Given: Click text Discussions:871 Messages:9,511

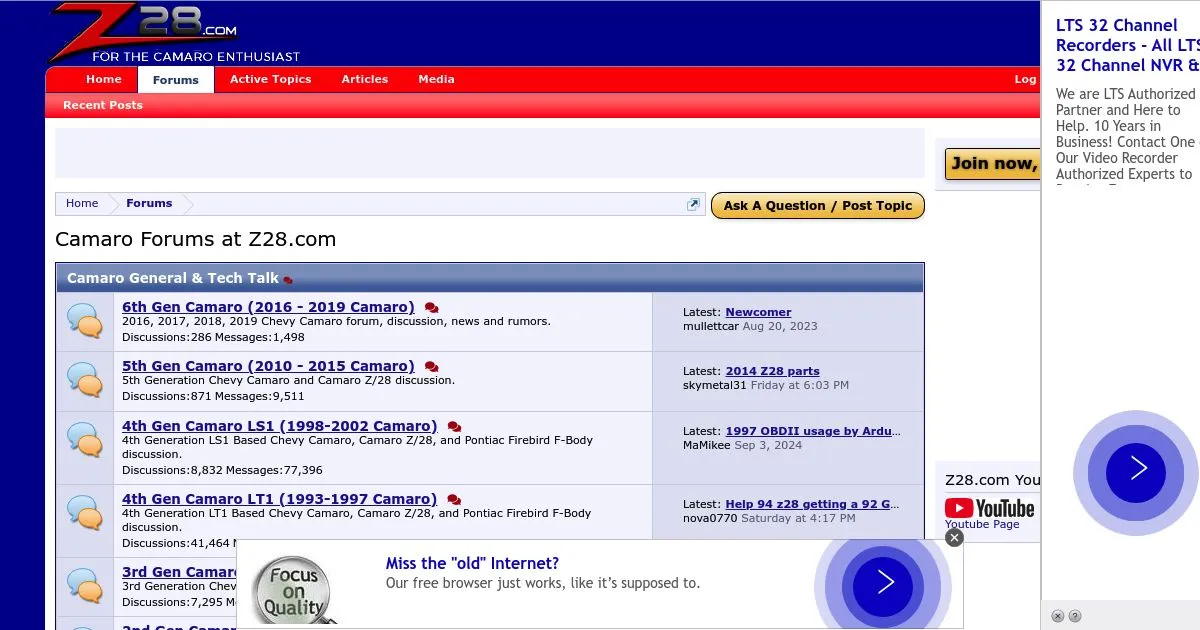Looking at the screenshot, I should 213,397.
